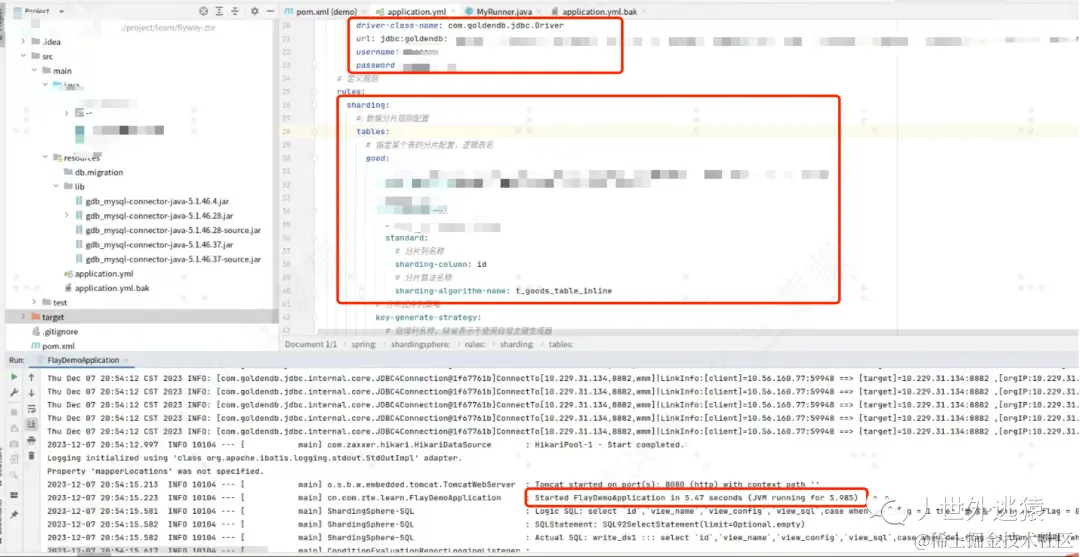Collapse the resources folder

(x=45, y=158)
